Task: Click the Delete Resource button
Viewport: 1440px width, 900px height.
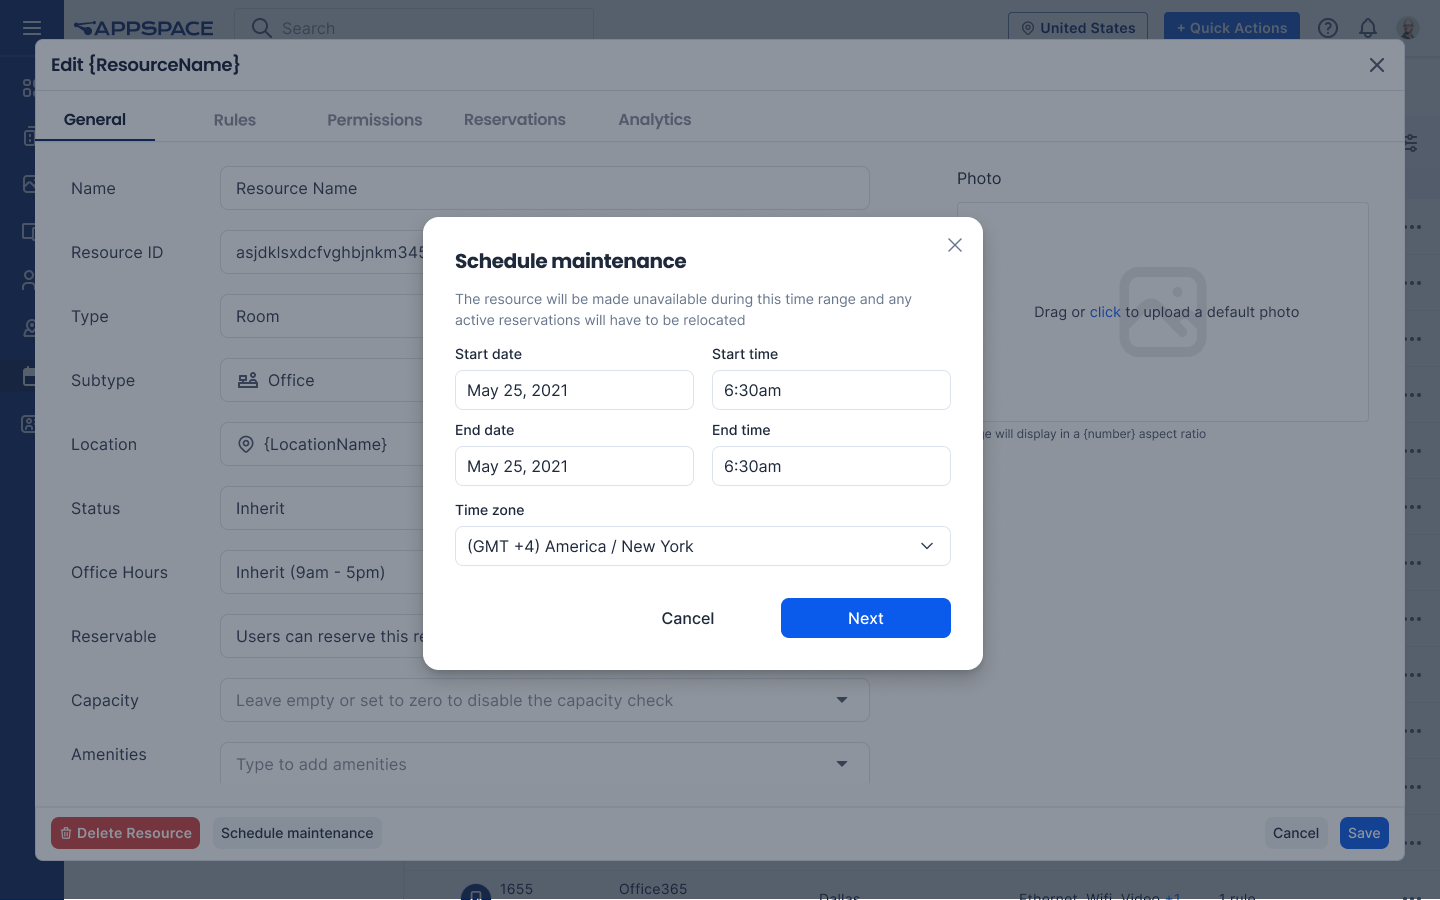Action: point(125,832)
